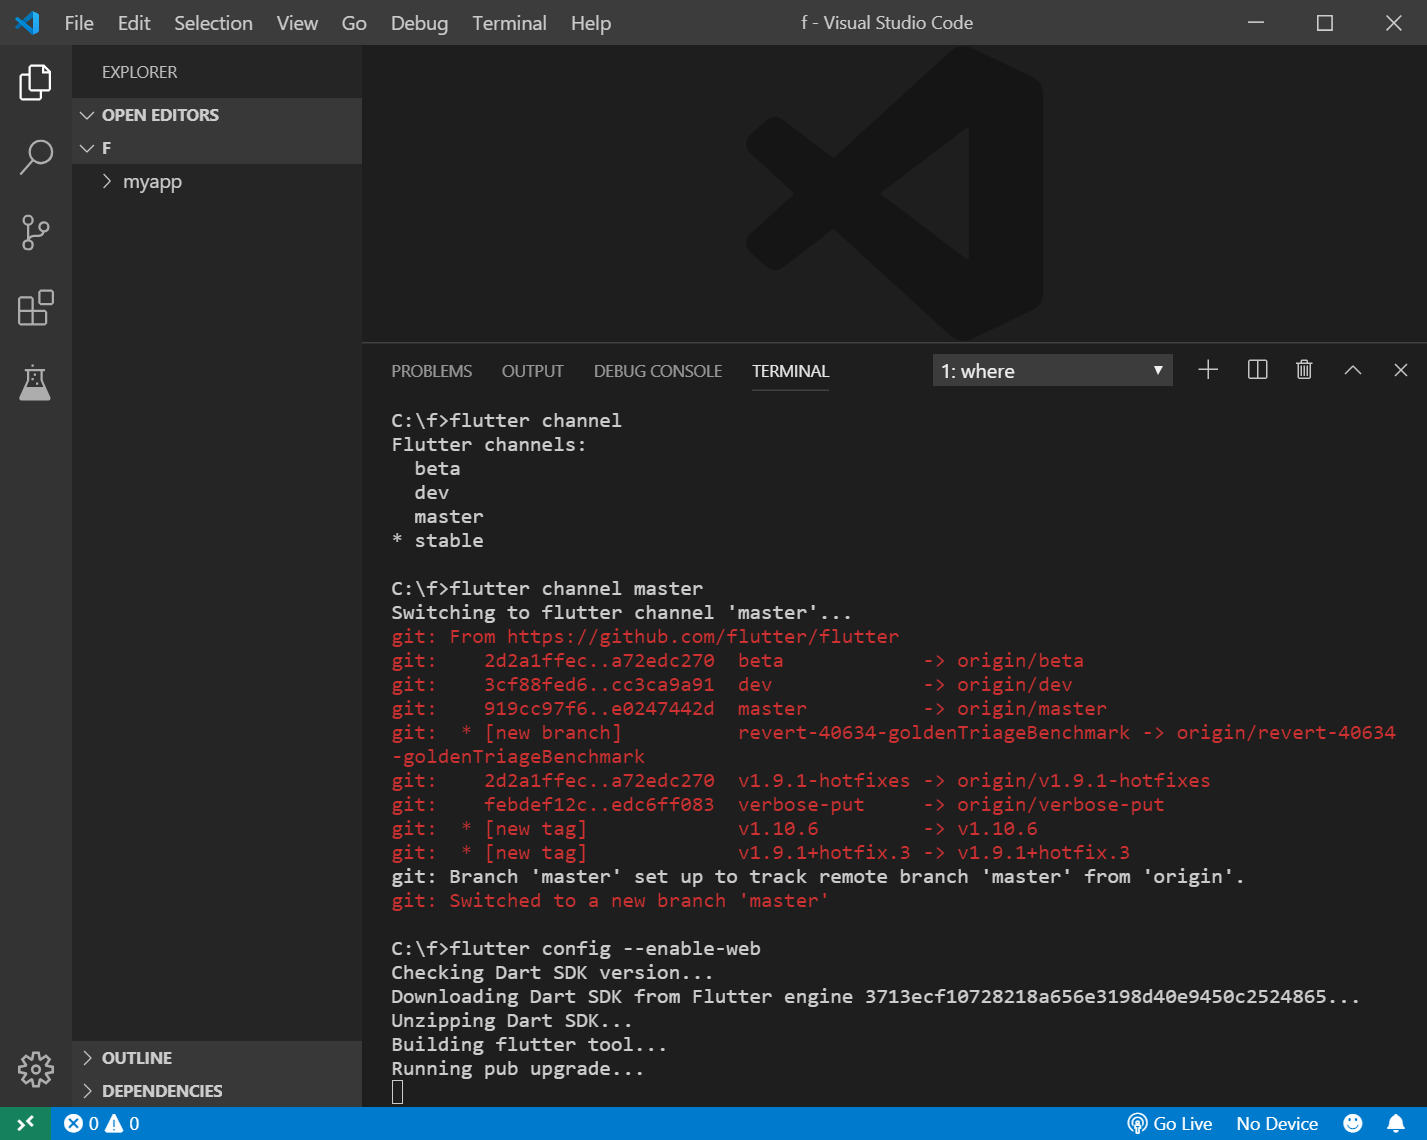Open the Manage gear menu
This screenshot has height=1140, width=1427.
[x=35, y=1069]
